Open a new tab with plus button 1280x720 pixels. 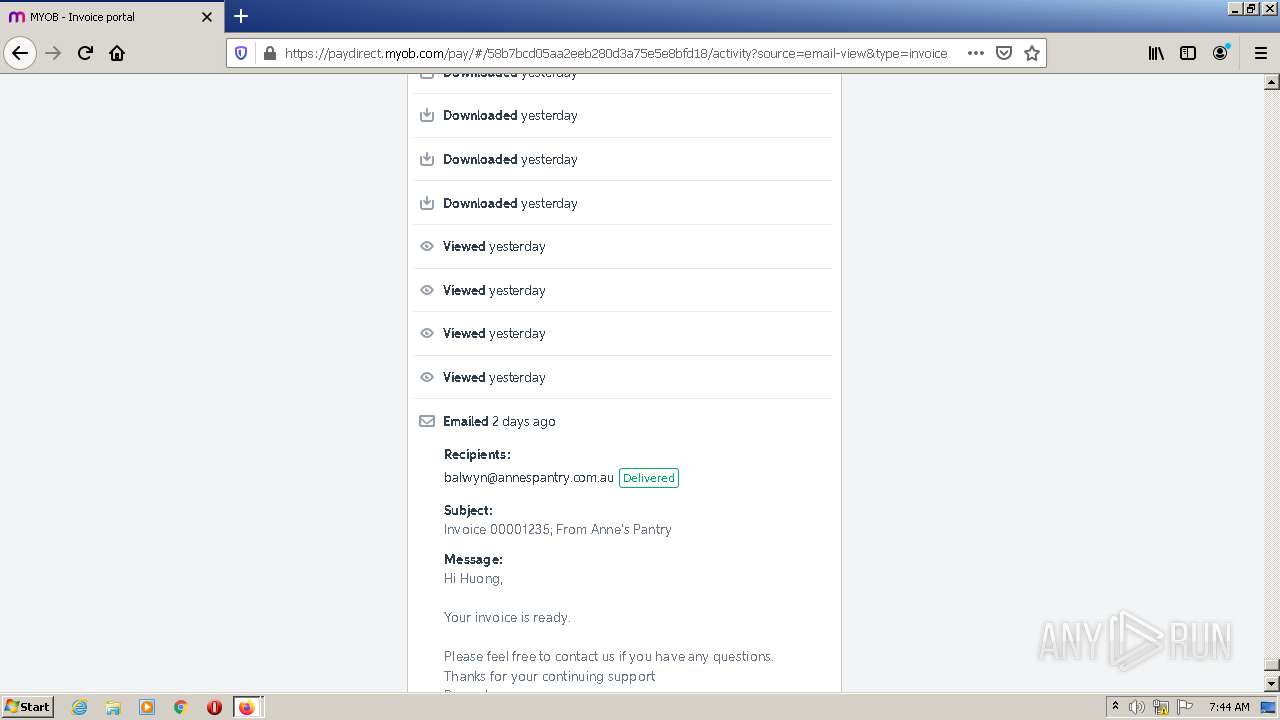click(x=241, y=16)
